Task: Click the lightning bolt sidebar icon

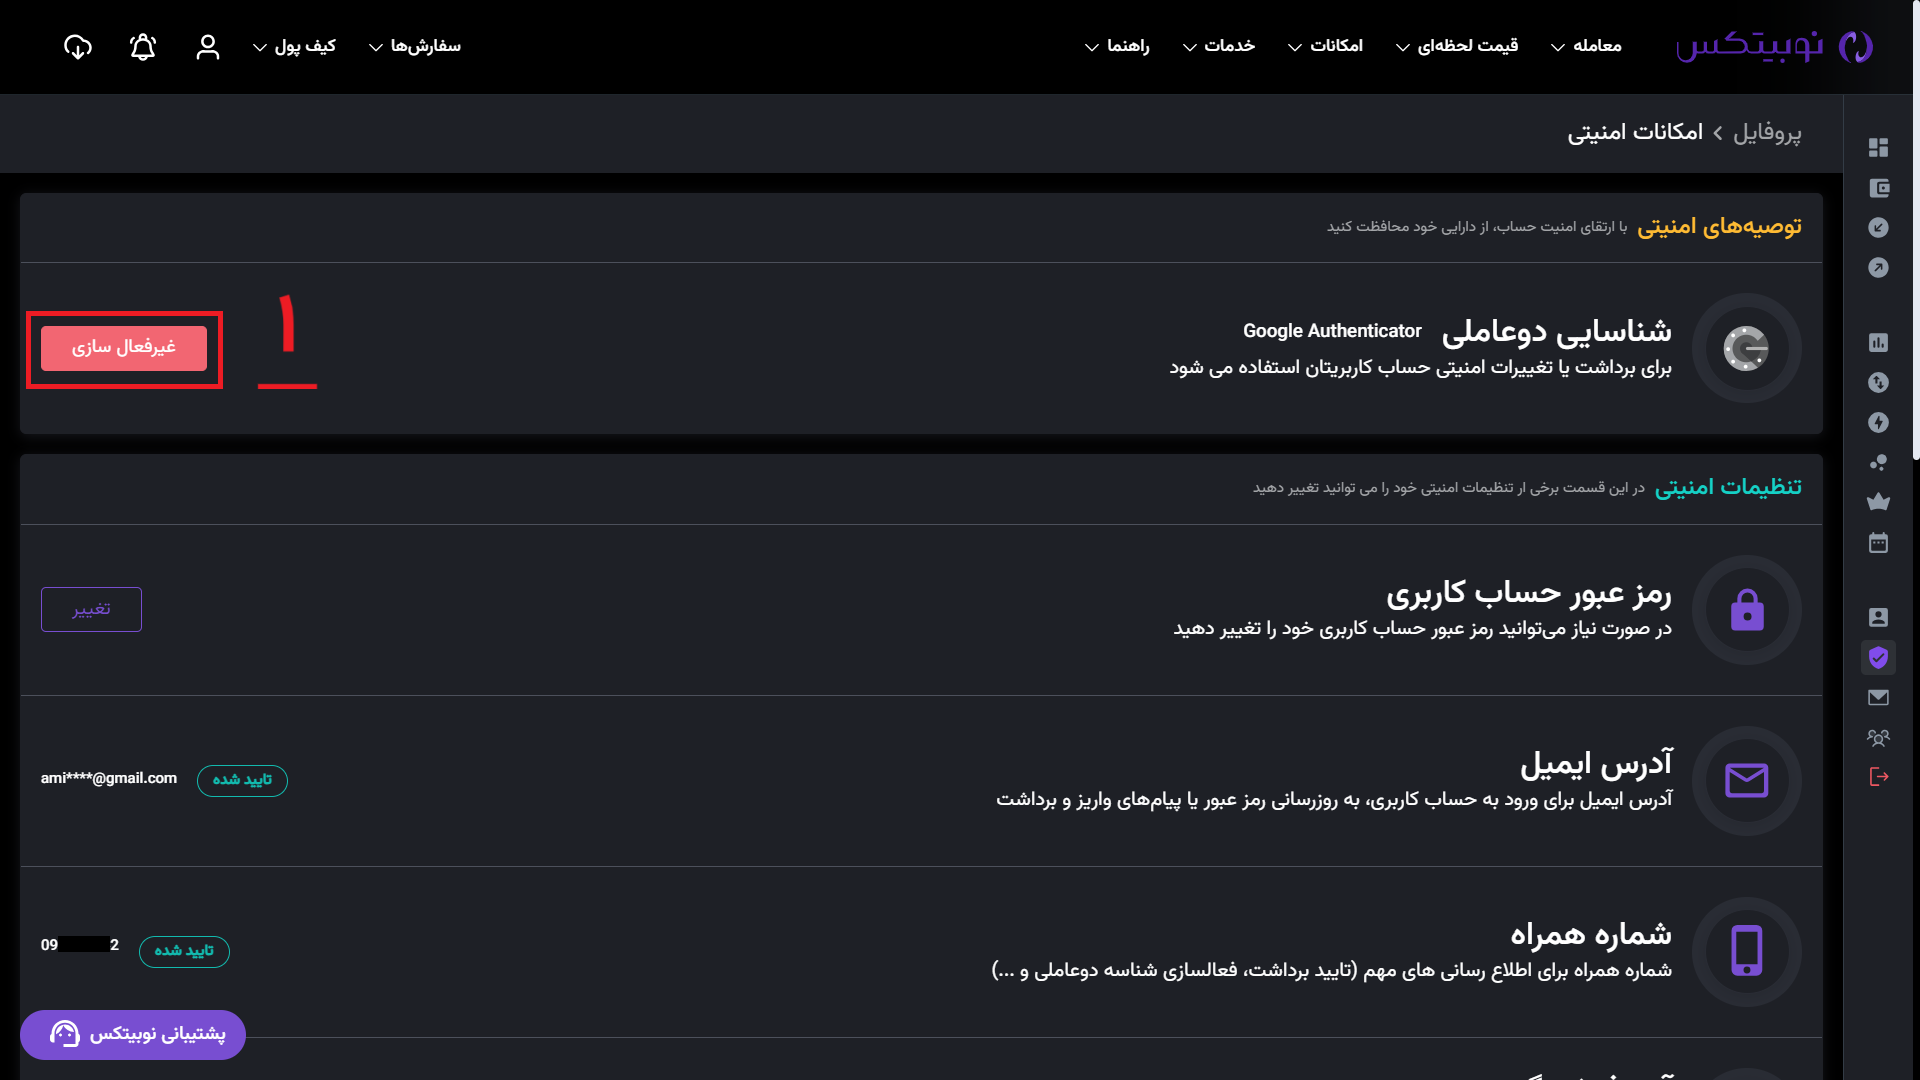Action: click(1878, 423)
